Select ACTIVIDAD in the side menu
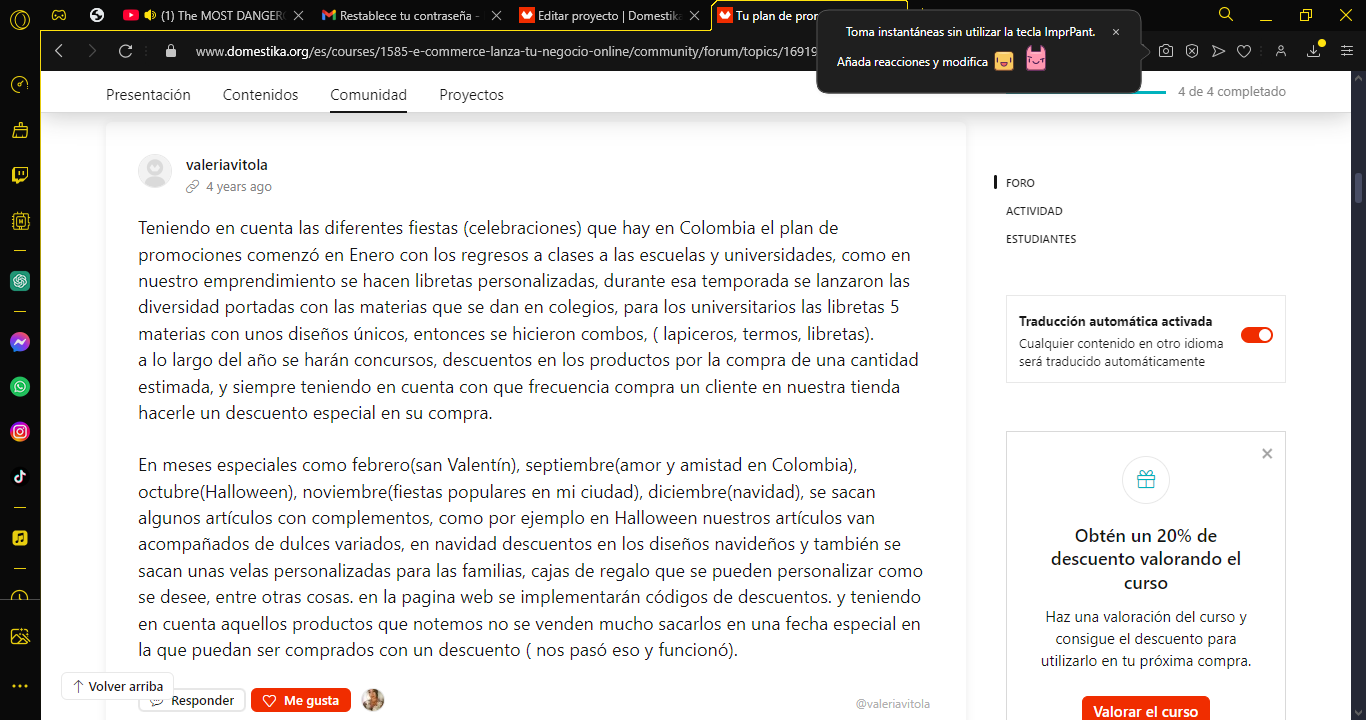The height and width of the screenshot is (720, 1366). [x=1034, y=211]
